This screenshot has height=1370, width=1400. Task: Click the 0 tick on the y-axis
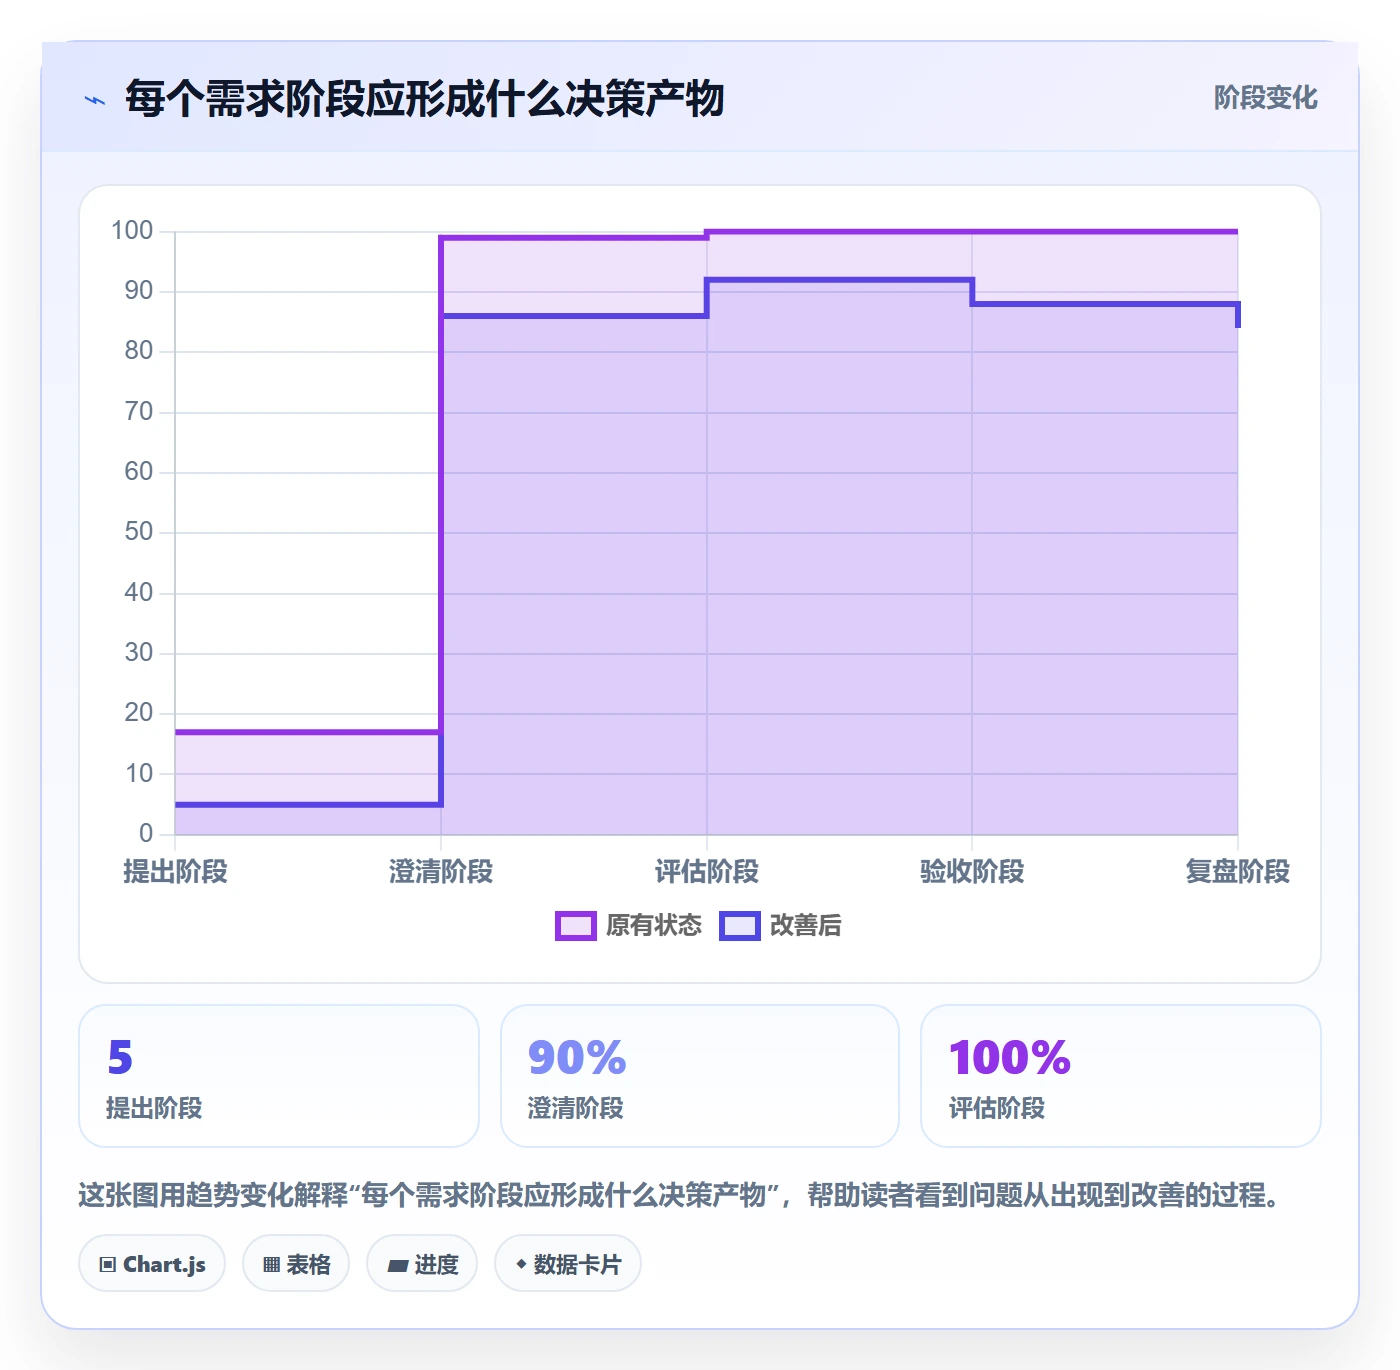[146, 833]
